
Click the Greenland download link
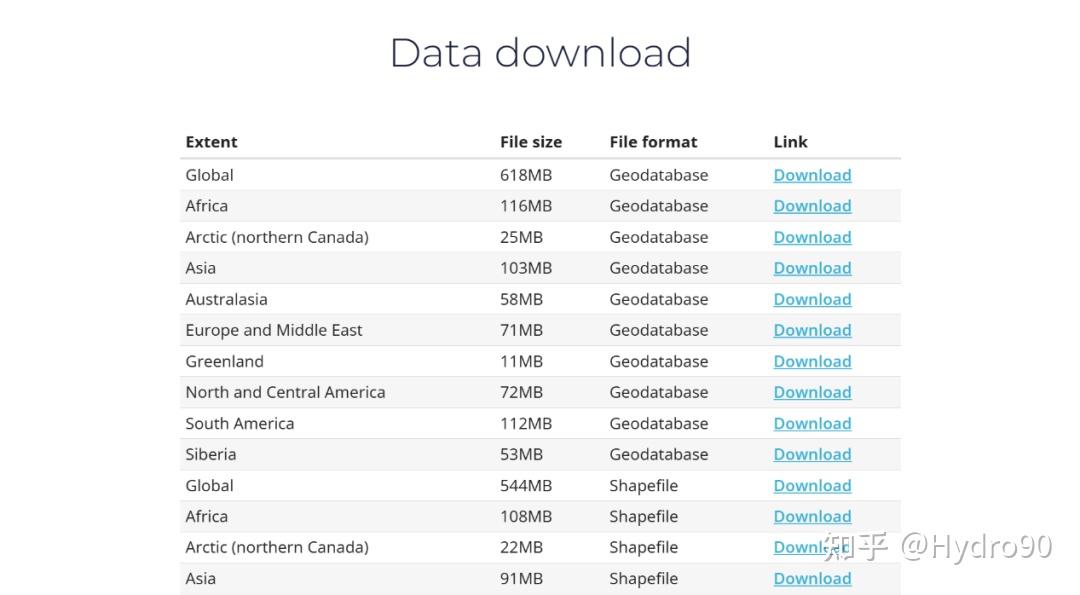coord(812,361)
